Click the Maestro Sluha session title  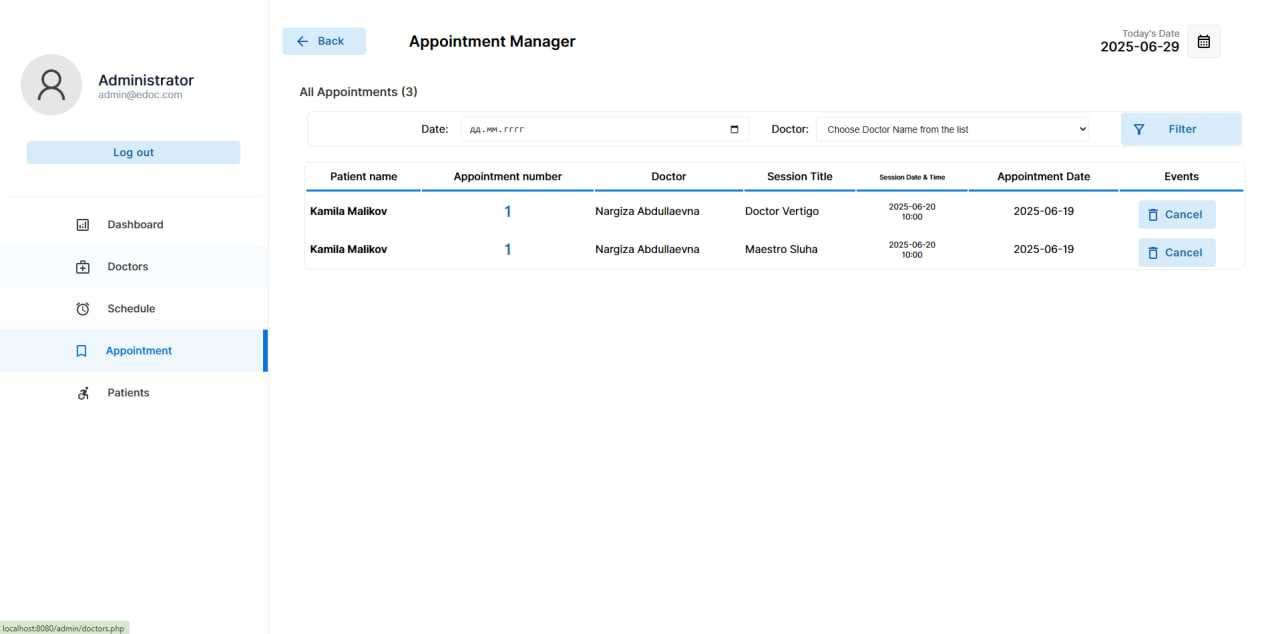click(781, 249)
